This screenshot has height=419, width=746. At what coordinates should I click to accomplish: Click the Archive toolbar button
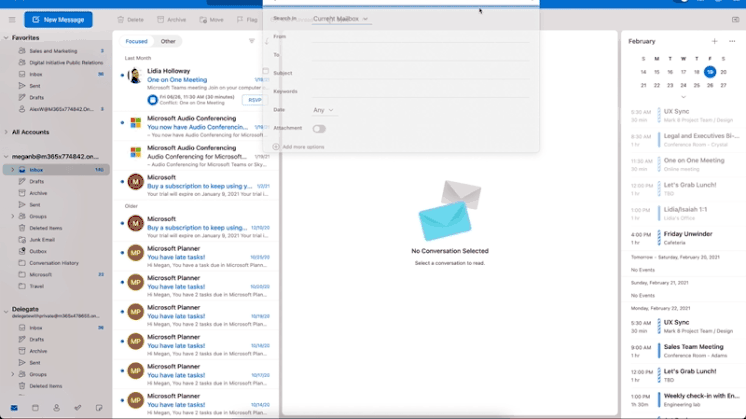pyautogui.click(x=172, y=19)
